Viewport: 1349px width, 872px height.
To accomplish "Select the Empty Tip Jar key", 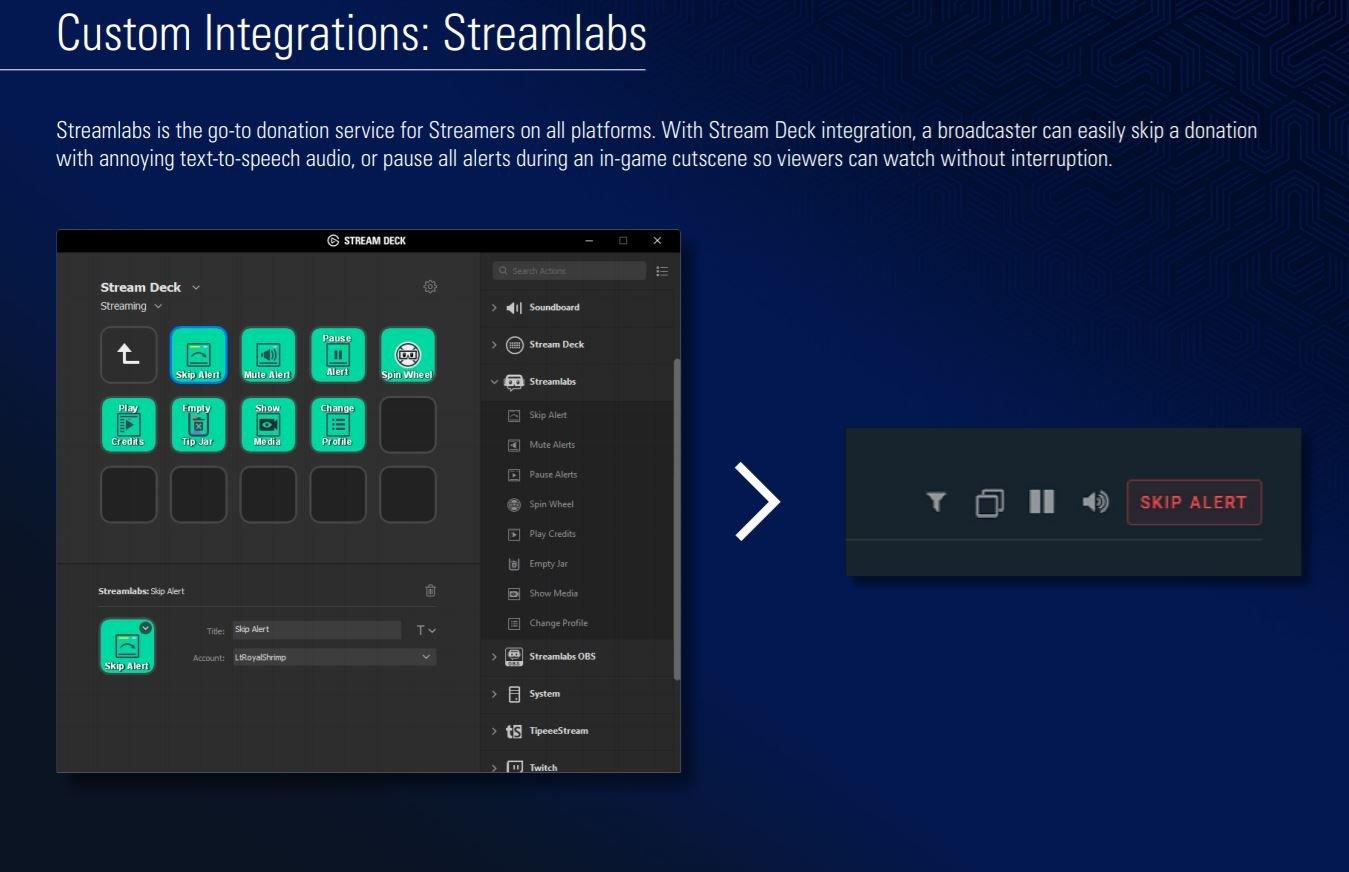I will point(198,424).
